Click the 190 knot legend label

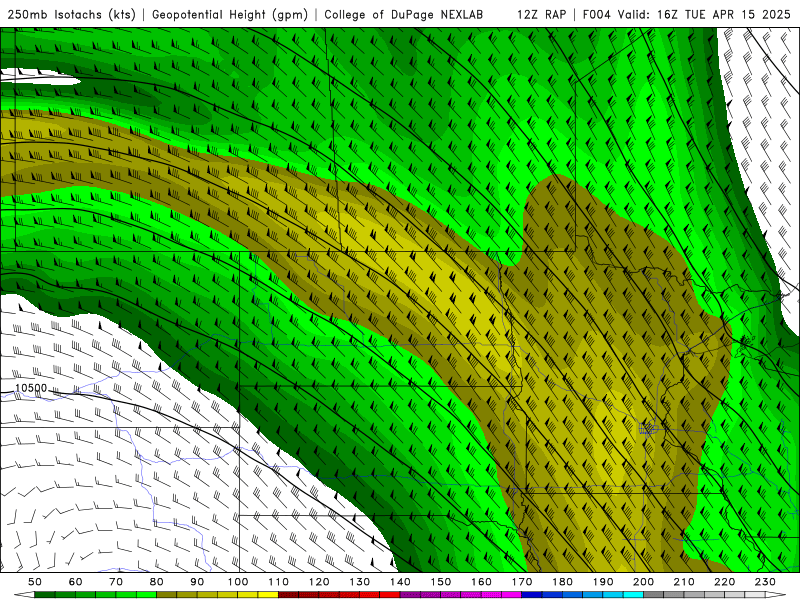click(x=603, y=582)
